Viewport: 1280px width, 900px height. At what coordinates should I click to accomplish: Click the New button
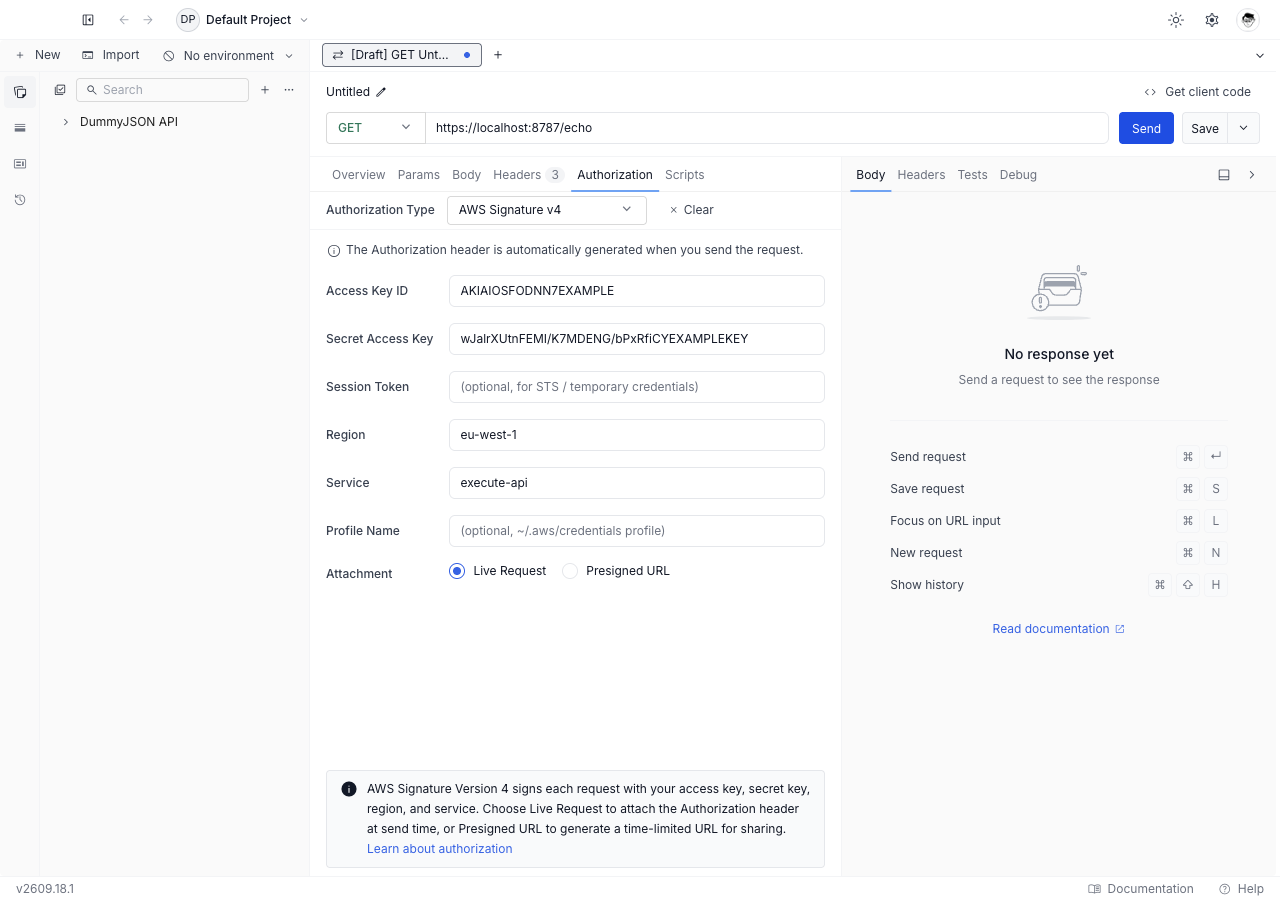pos(37,55)
